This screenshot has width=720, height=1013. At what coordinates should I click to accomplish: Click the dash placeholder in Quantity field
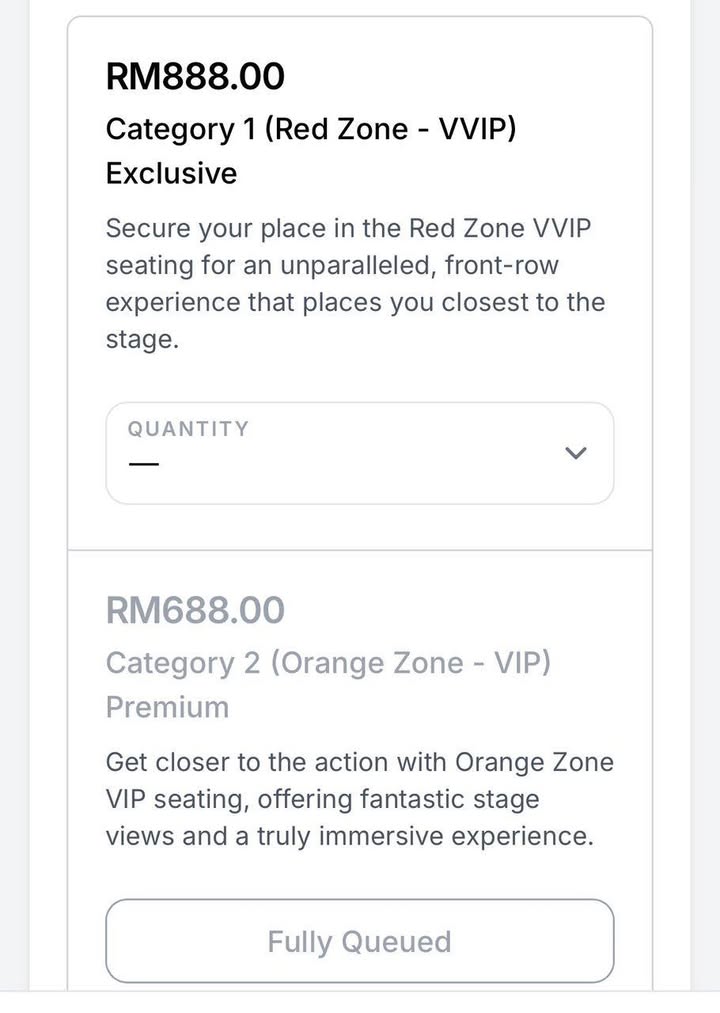tap(144, 465)
